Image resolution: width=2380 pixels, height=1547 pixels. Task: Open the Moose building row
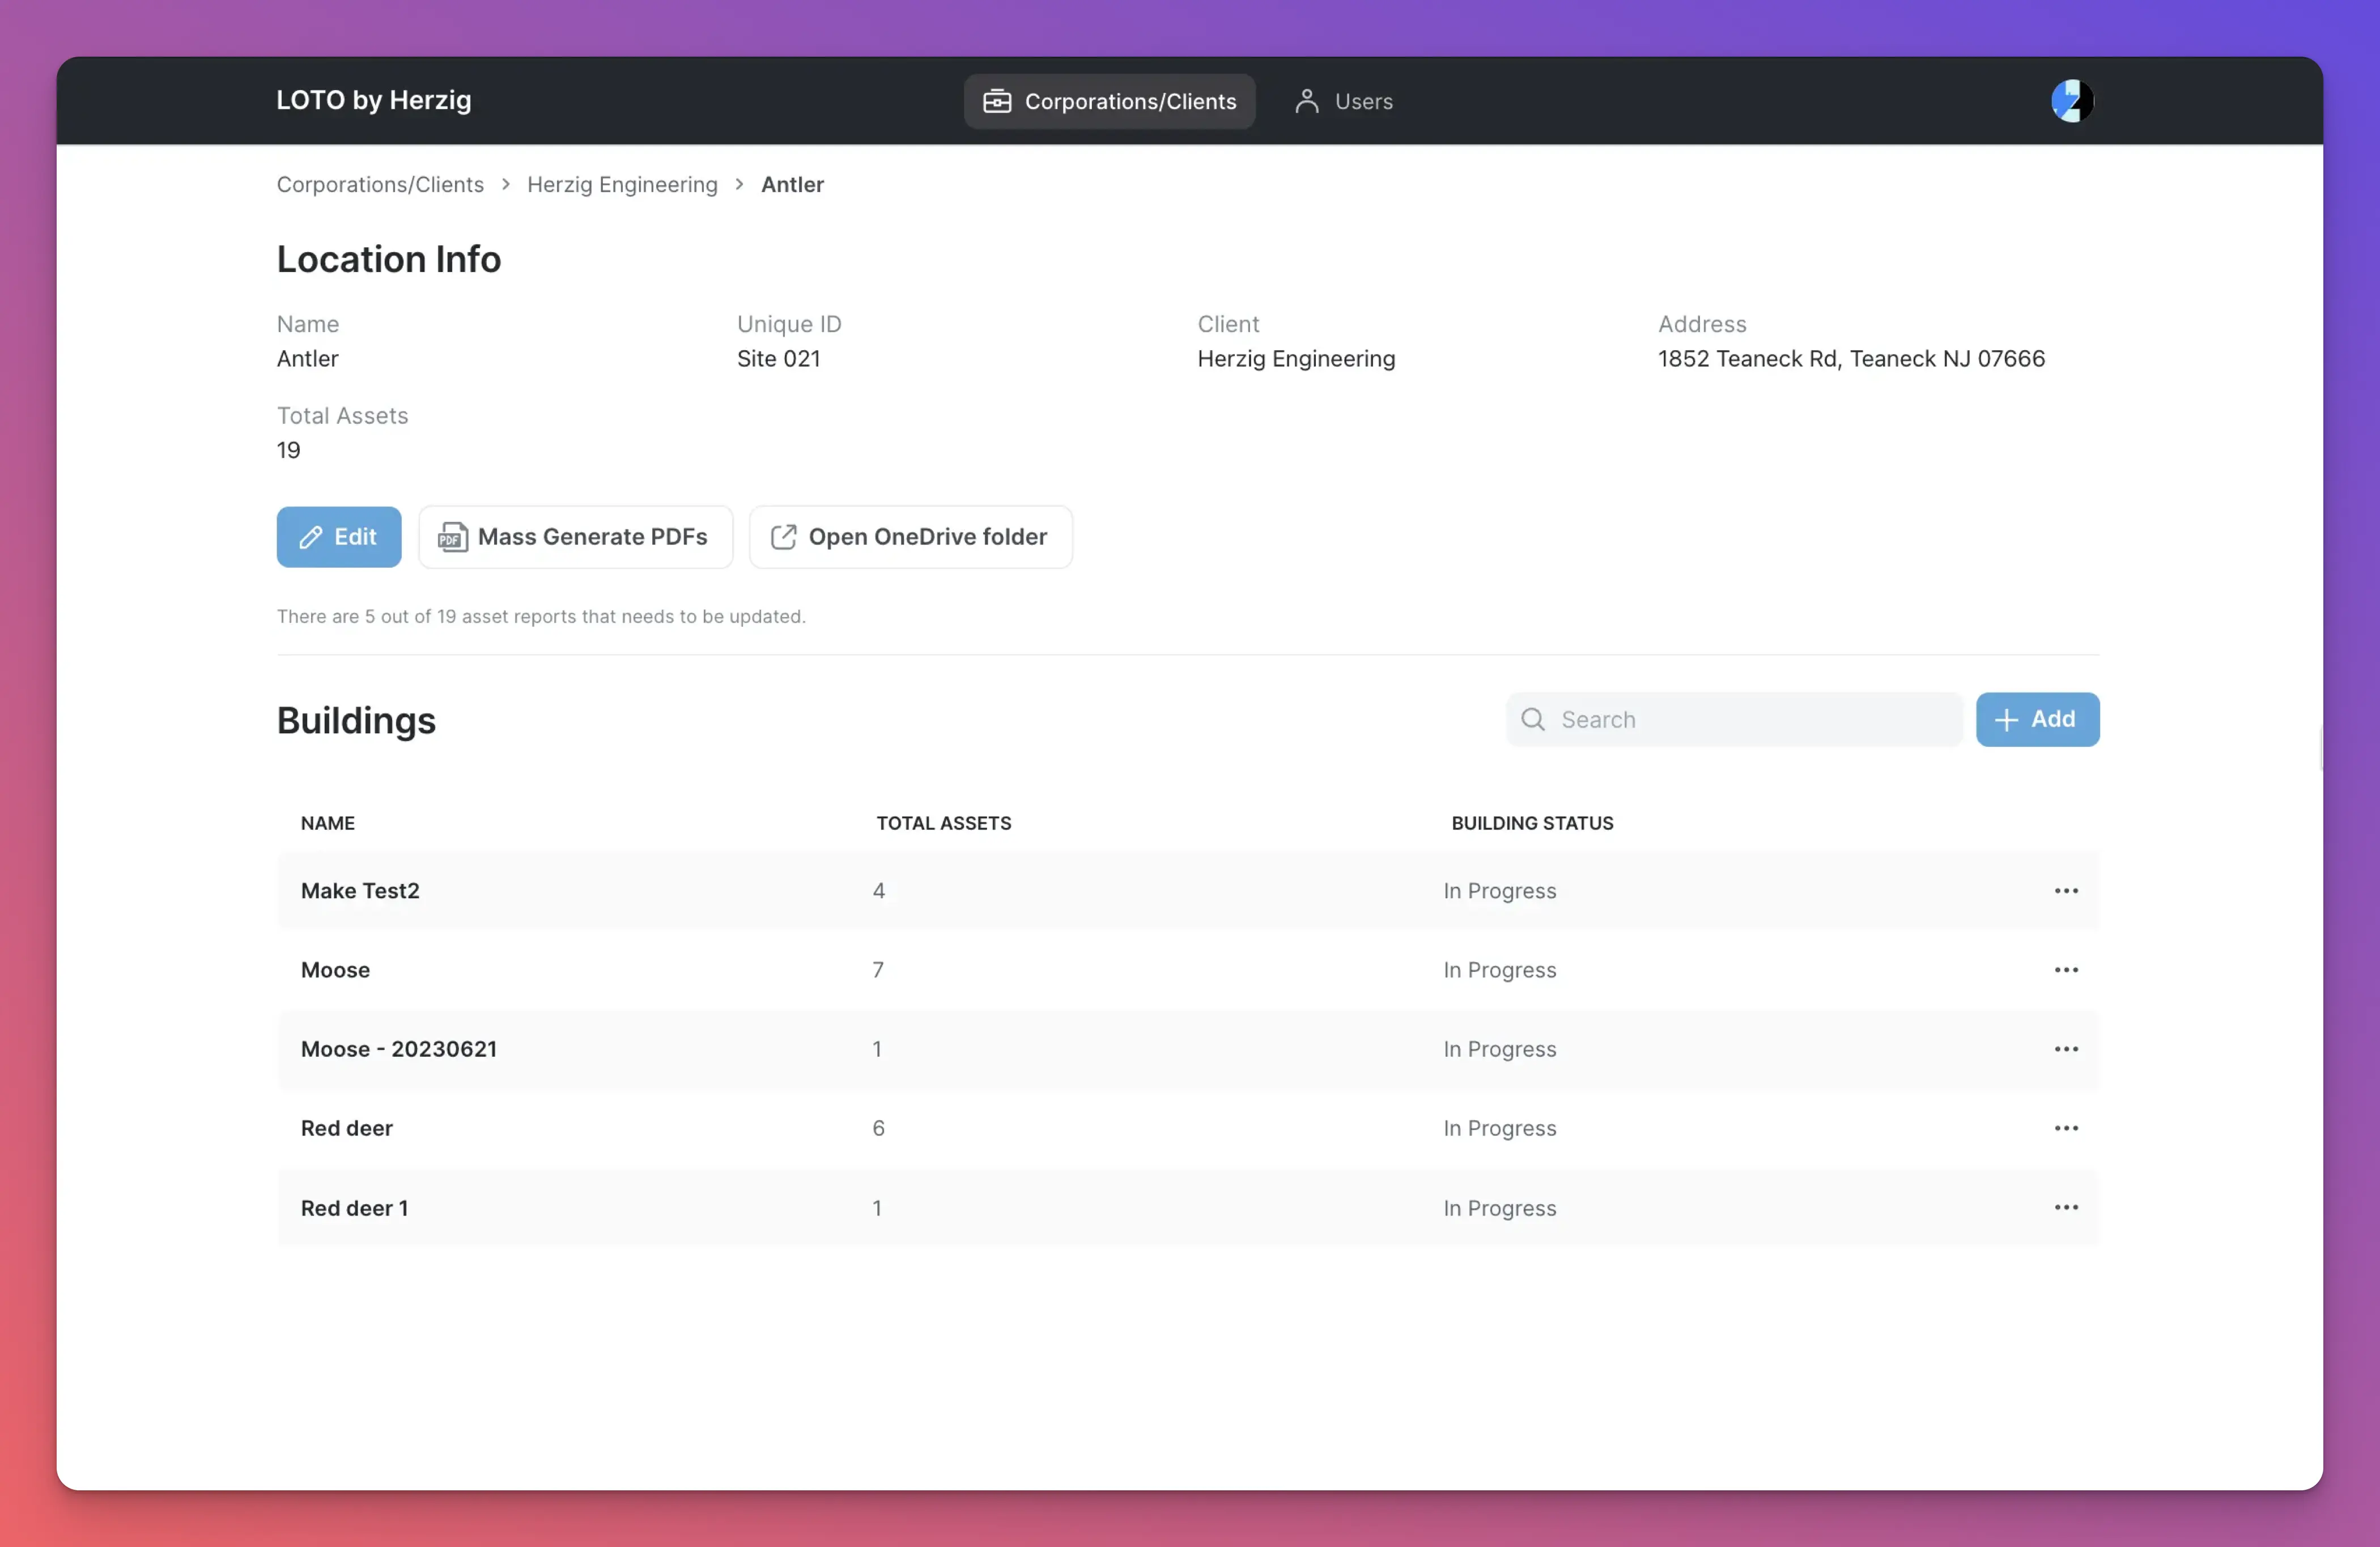tap(335, 969)
